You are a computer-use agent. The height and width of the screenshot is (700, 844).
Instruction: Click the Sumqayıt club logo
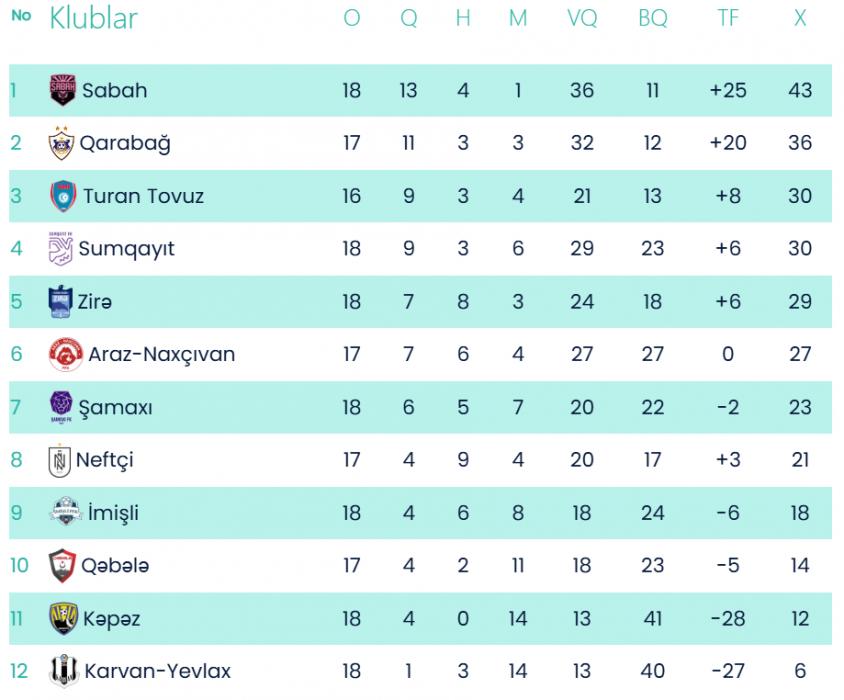pyautogui.click(x=61, y=248)
